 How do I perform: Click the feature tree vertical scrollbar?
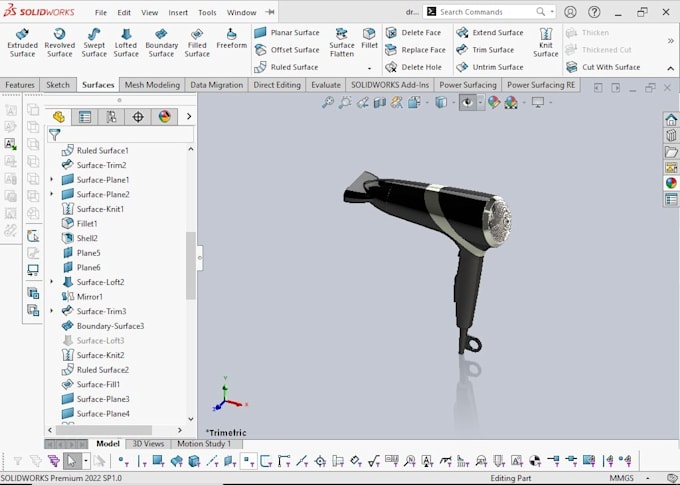(x=190, y=265)
